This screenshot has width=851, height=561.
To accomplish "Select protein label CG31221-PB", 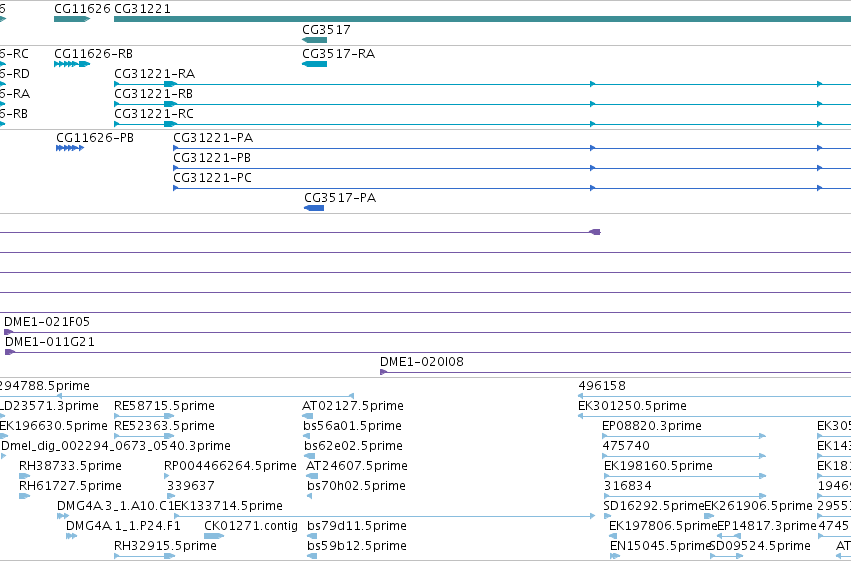I will click(x=212, y=158).
